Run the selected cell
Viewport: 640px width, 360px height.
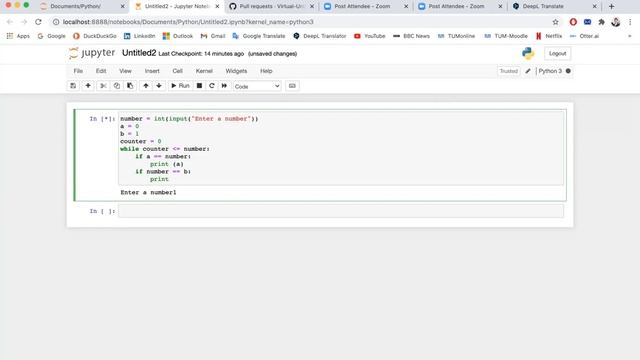click(180, 86)
